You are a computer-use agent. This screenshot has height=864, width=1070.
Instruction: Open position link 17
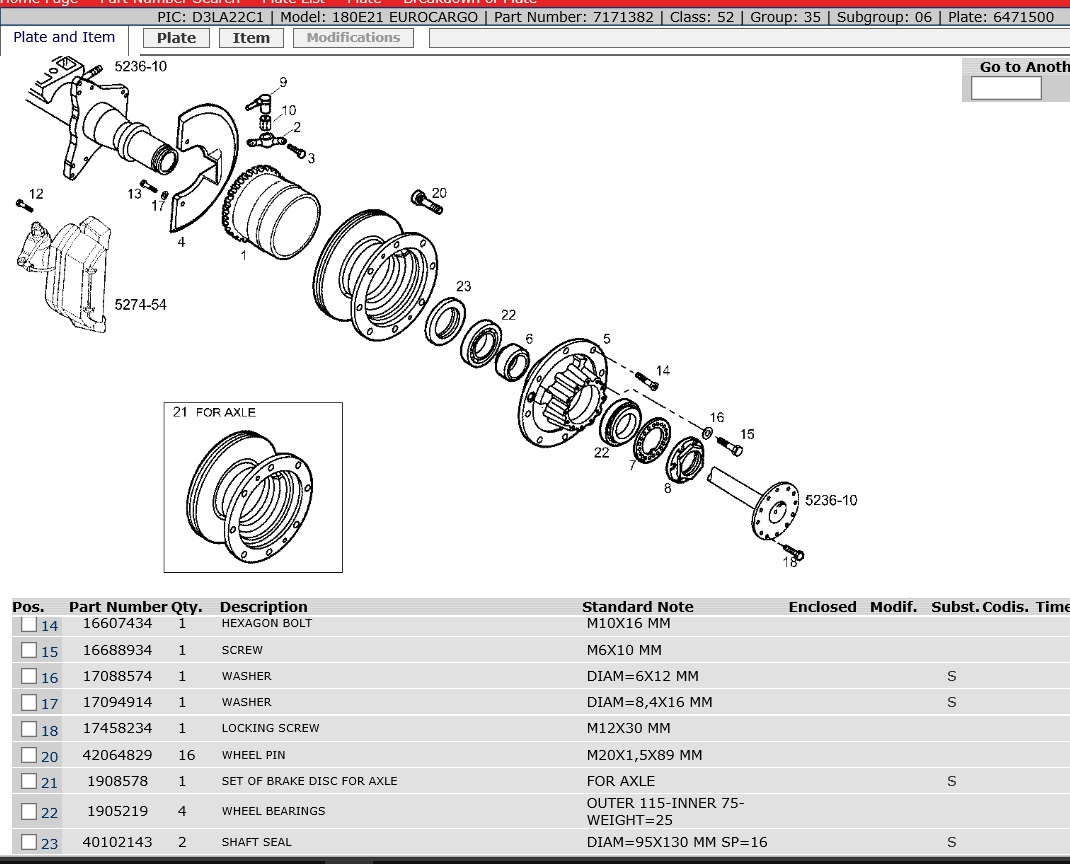coord(50,704)
